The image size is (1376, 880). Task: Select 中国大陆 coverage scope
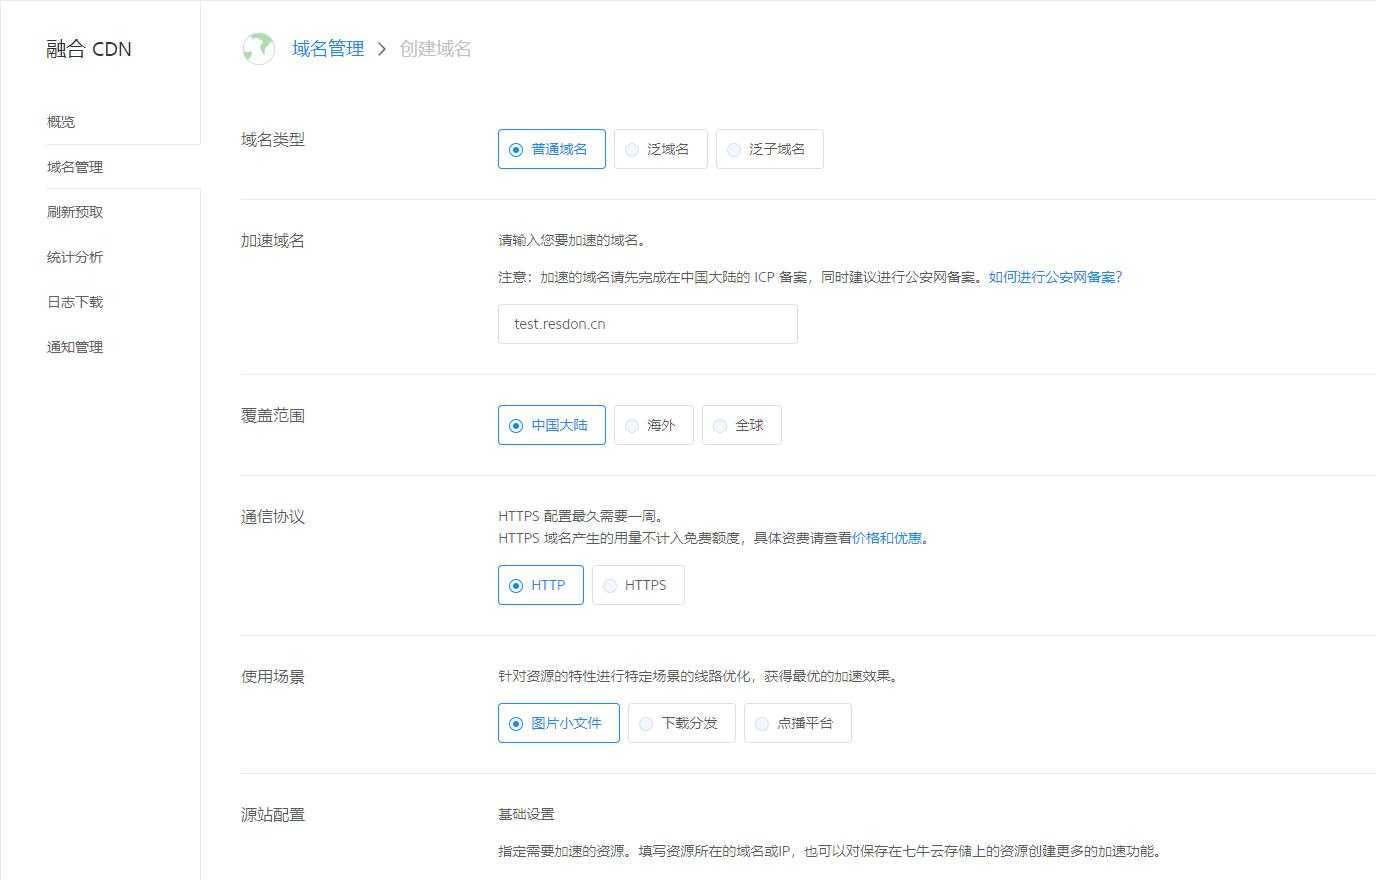point(551,424)
